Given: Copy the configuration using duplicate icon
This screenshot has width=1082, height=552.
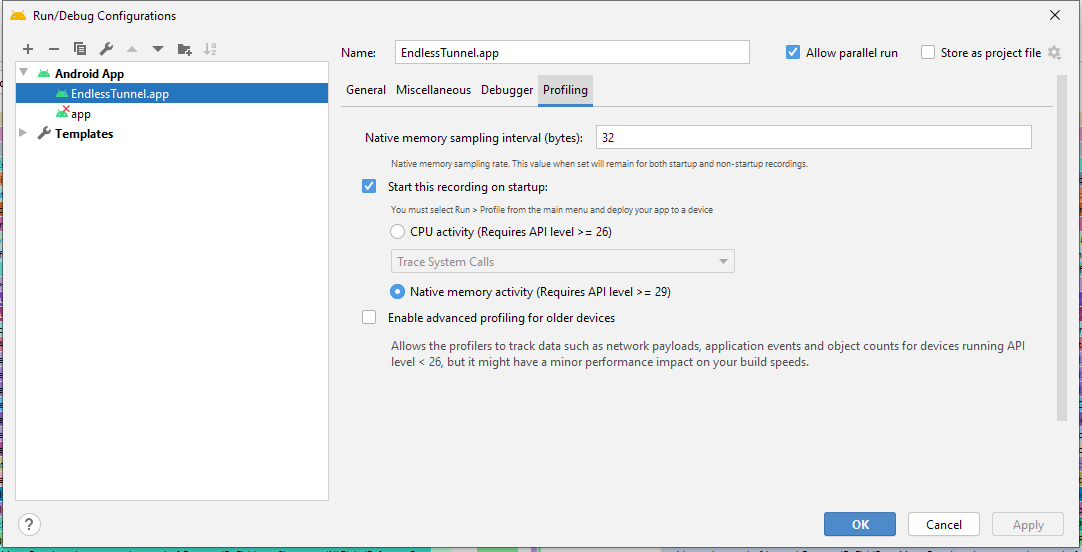Looking at the screenshot, I should coord(80,49).
